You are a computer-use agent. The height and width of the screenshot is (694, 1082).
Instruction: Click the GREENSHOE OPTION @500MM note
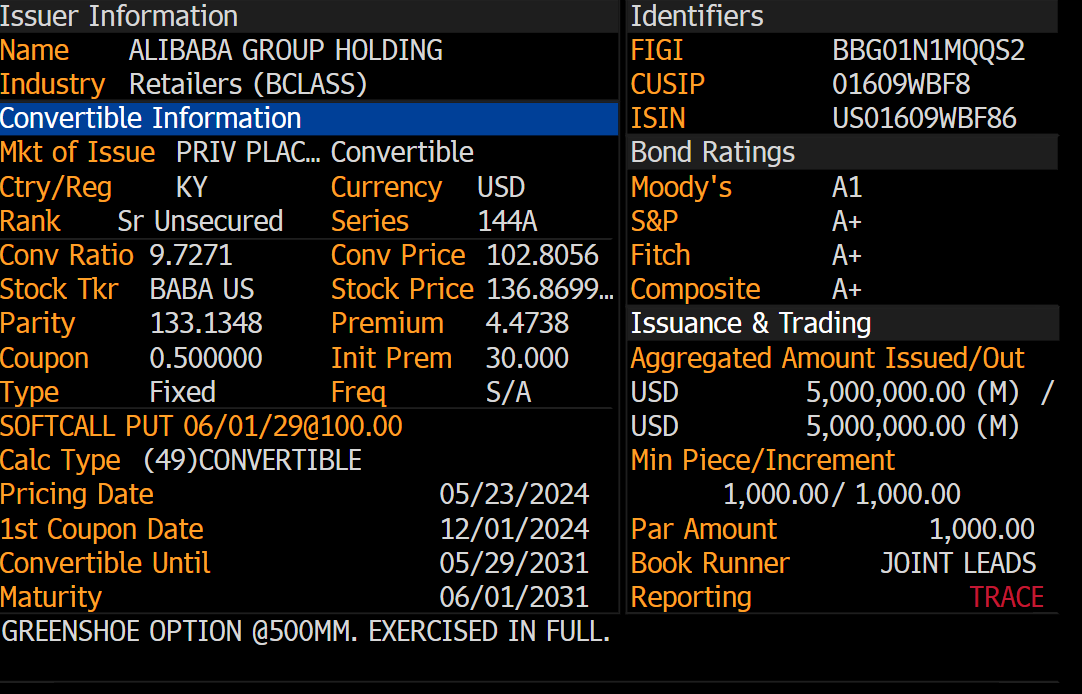(306, 631)
